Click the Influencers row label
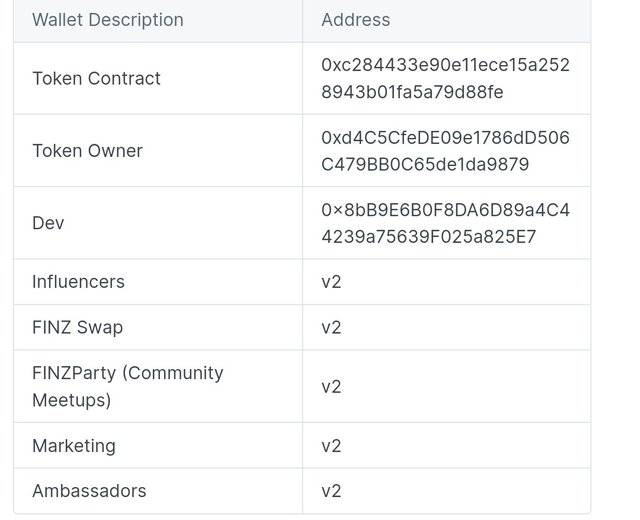 78,282
